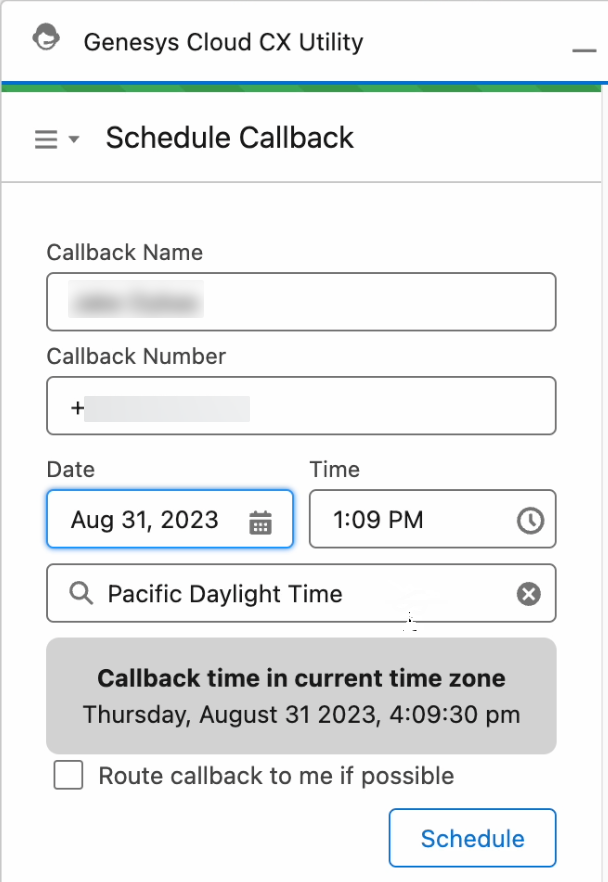
Task: Focus the Callback Name input field
Action: coord(301,302)
